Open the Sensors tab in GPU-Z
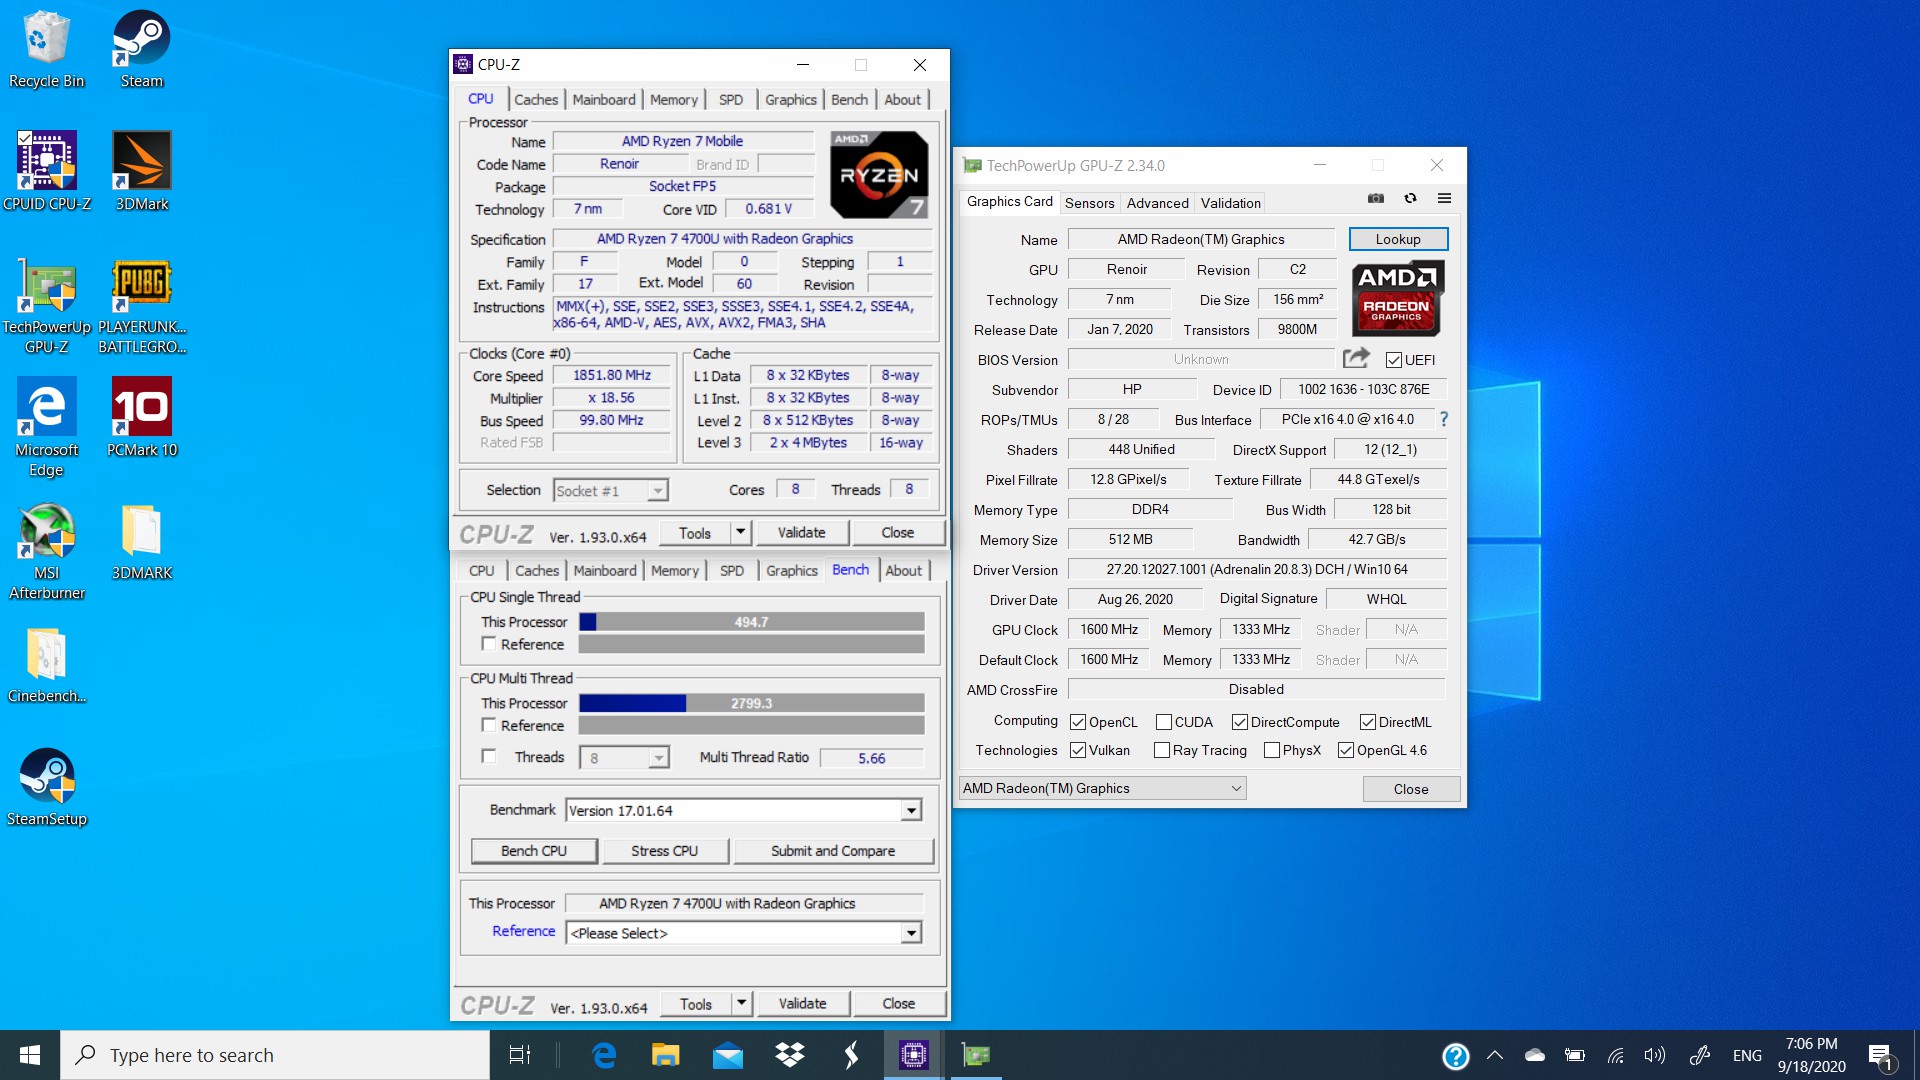Image resolution: width=1920 pixels, height=1080 pixels. (1089, 203)
